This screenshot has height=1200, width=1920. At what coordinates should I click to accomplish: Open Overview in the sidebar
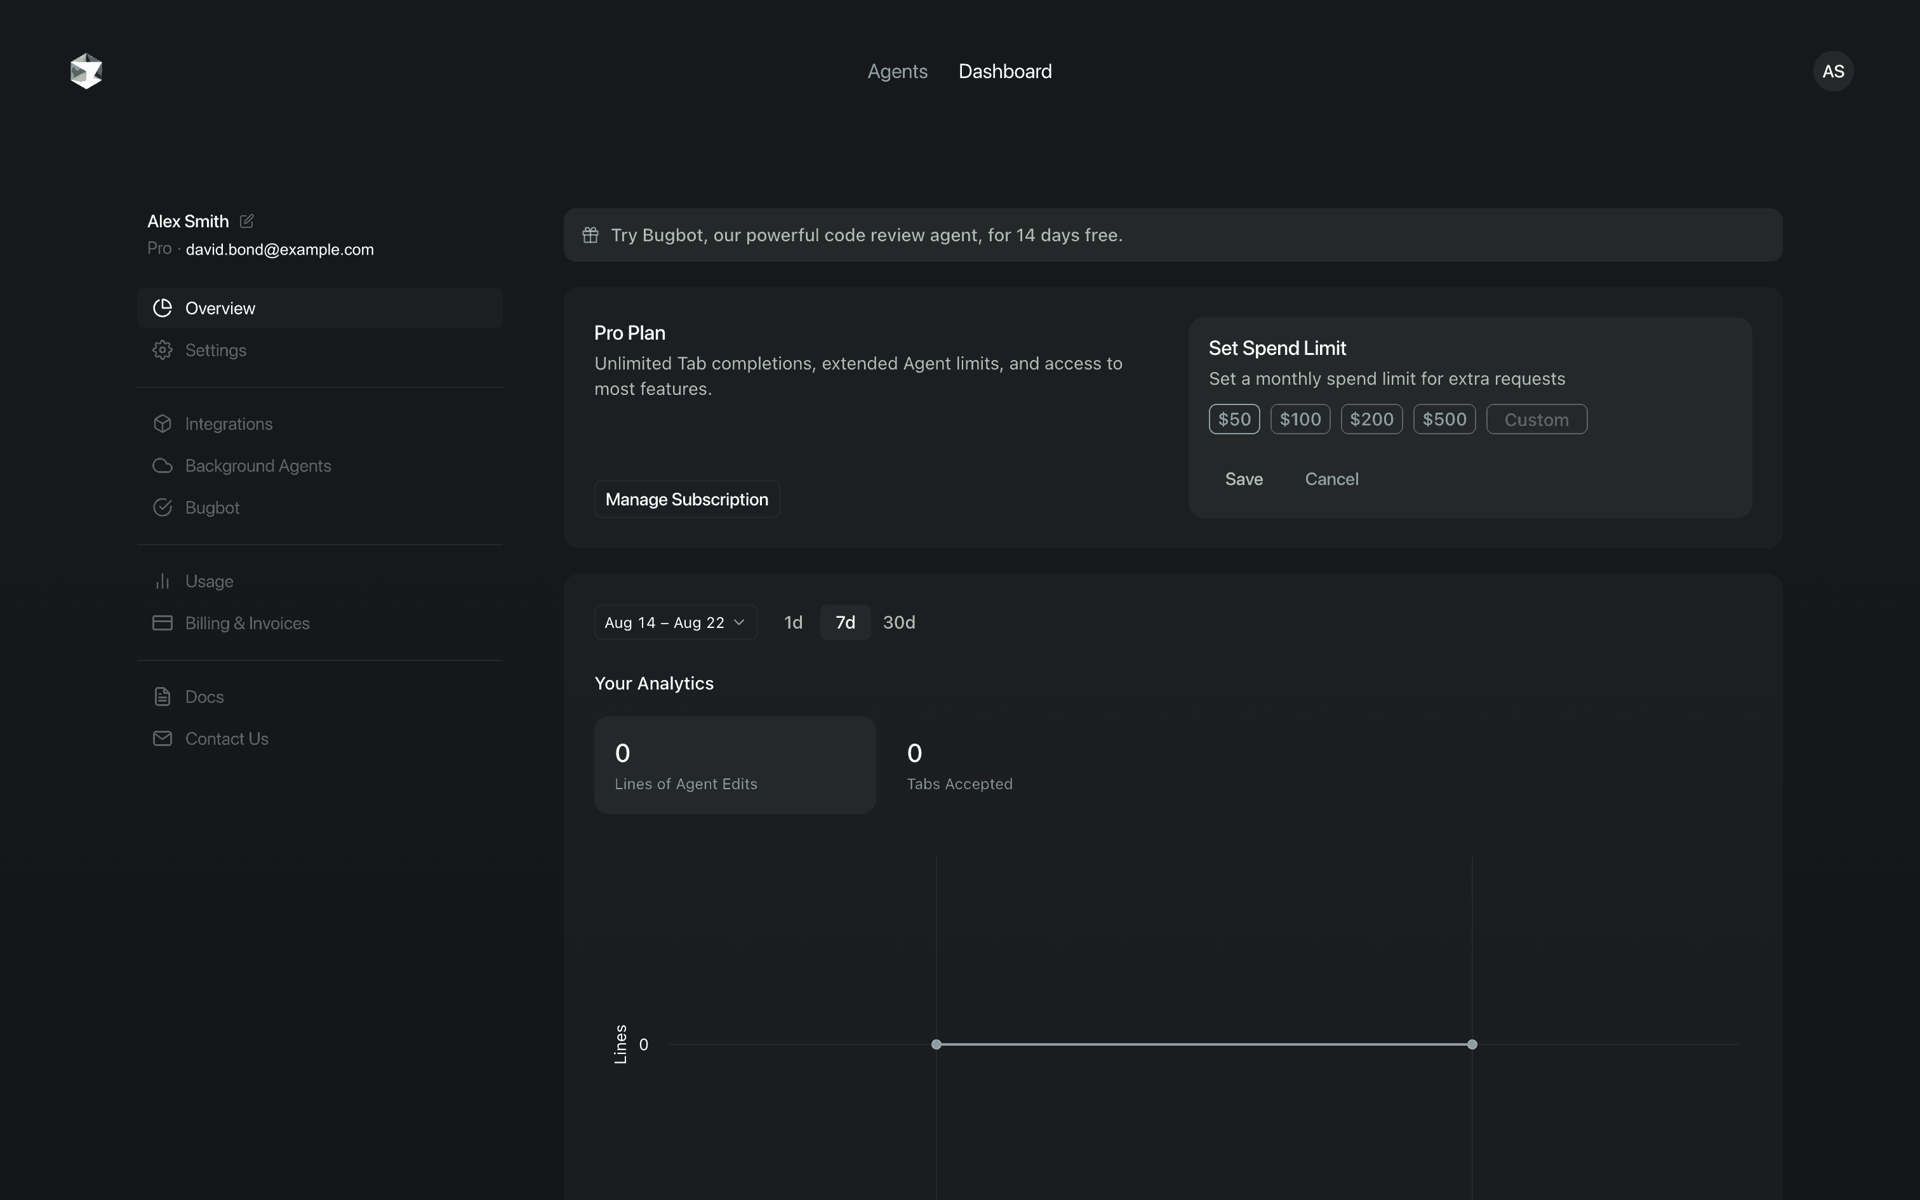[320, 308]
